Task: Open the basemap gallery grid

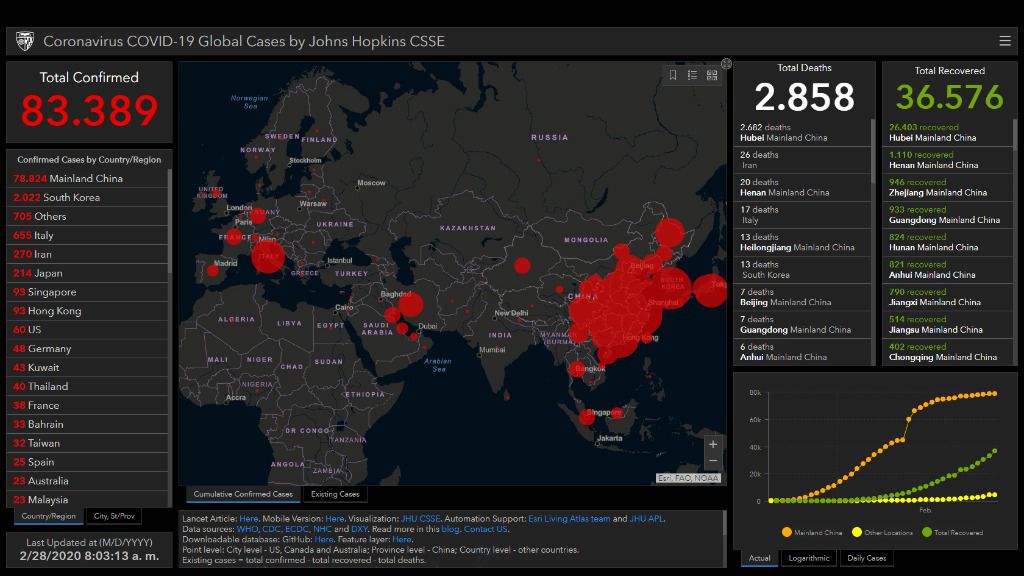Action: [x=712, y=75]
